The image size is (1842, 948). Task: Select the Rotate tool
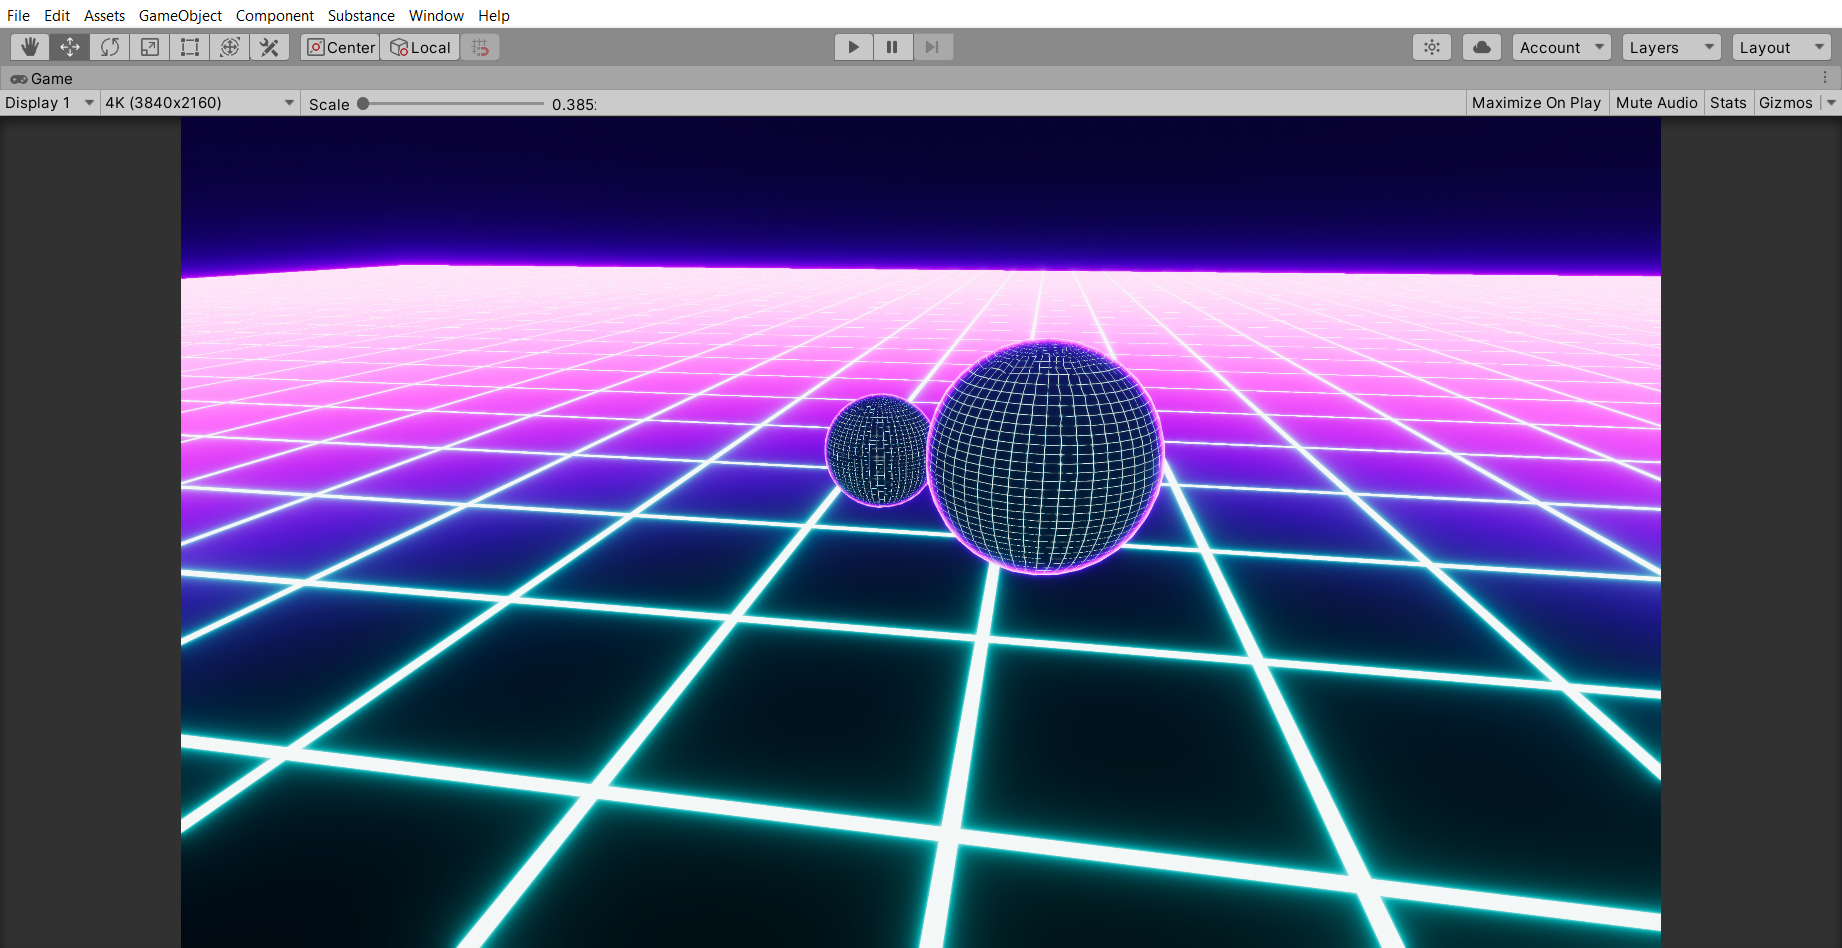point(110,47)
